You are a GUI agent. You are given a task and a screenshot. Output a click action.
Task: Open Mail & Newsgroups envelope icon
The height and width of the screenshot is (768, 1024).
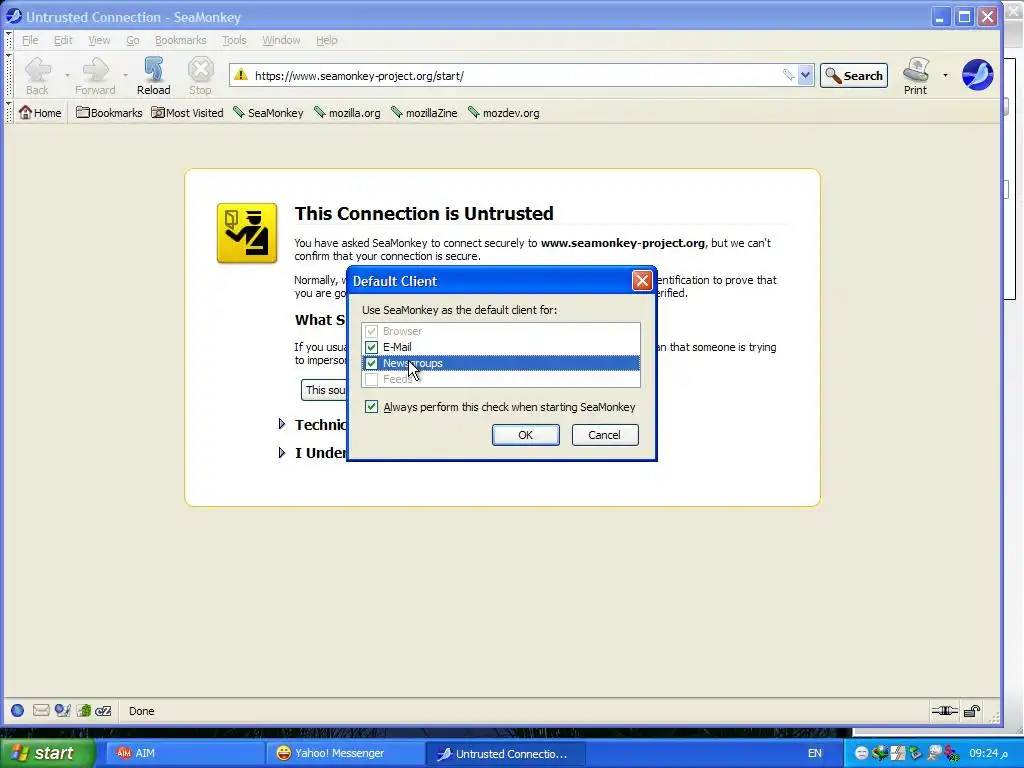click(41, 711)
